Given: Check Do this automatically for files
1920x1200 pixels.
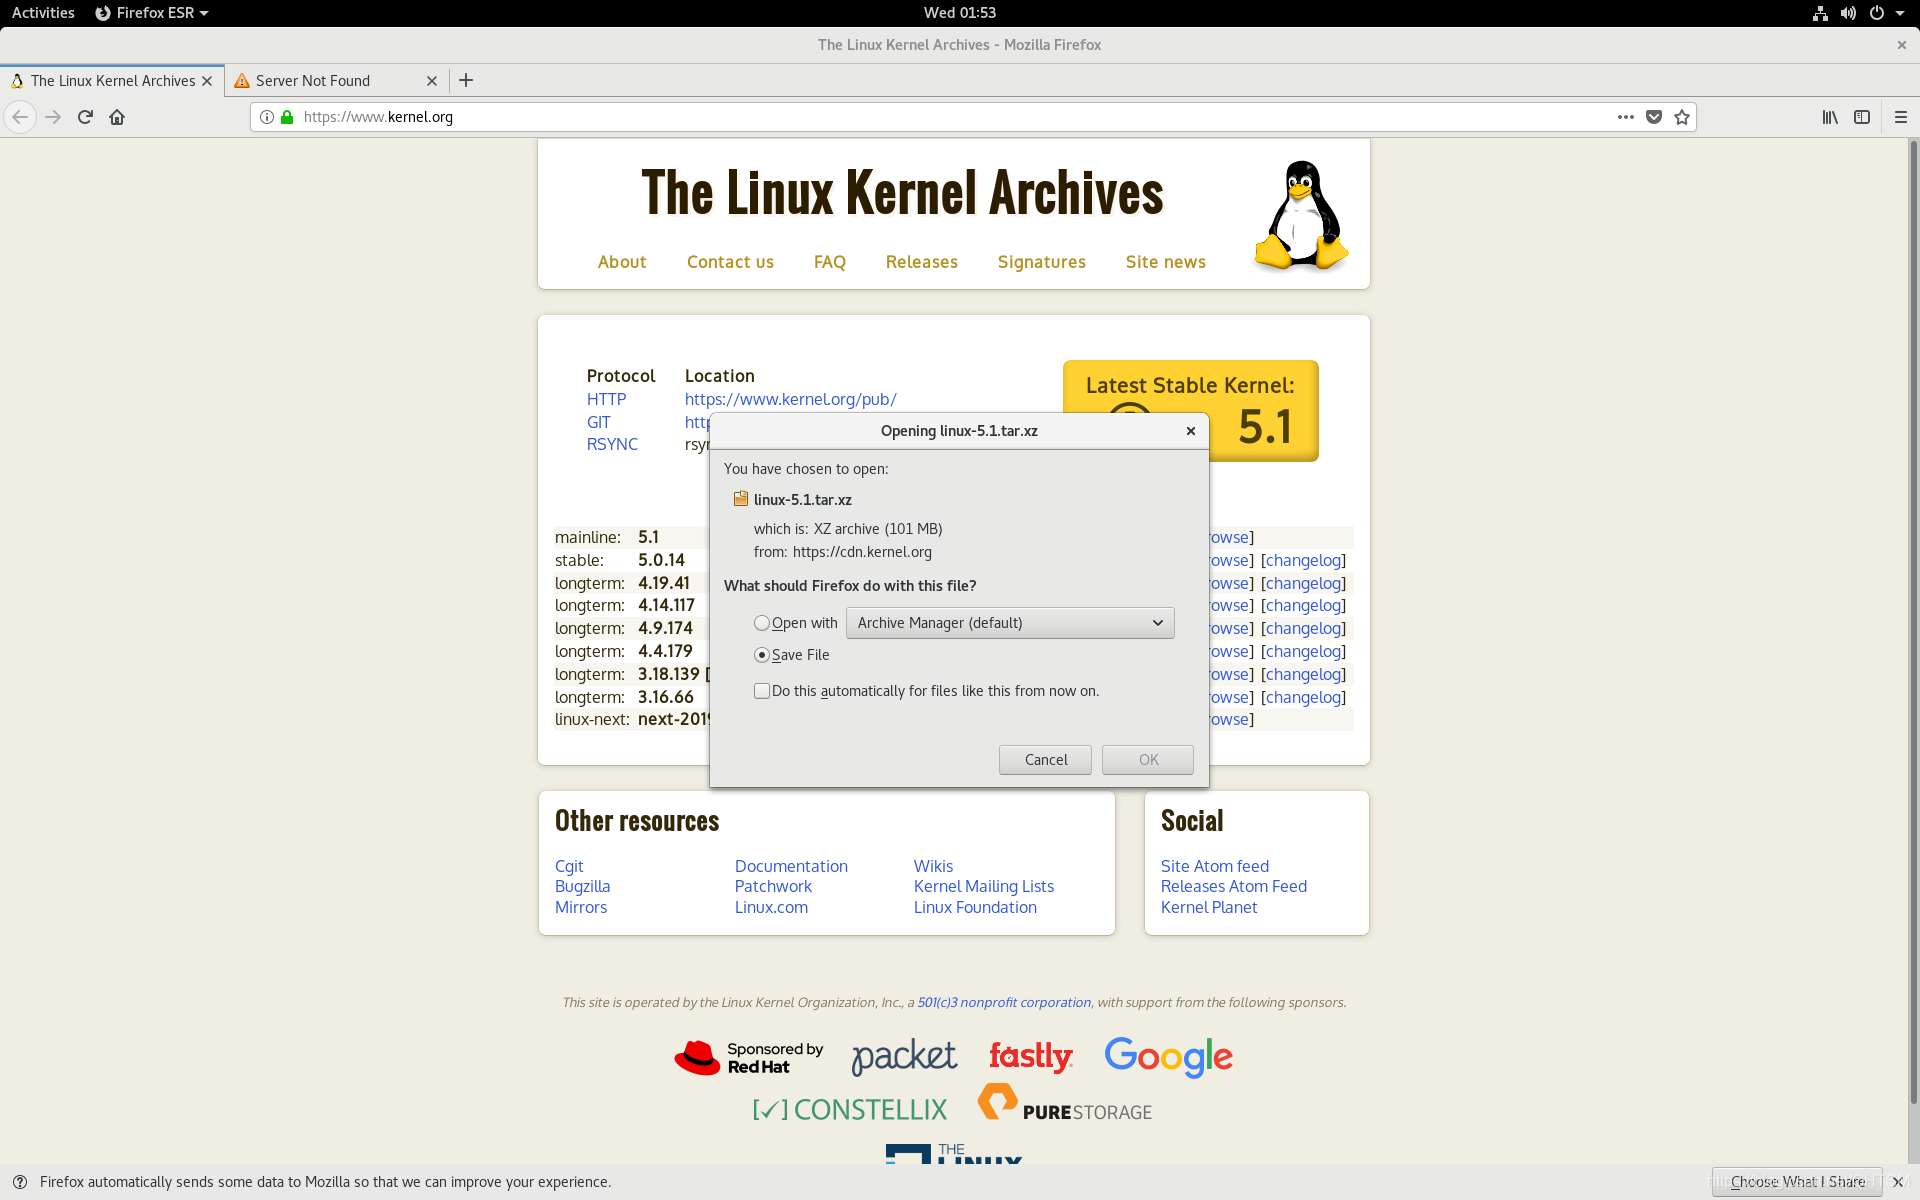Looking at the screenshot, I should point(762,691).
